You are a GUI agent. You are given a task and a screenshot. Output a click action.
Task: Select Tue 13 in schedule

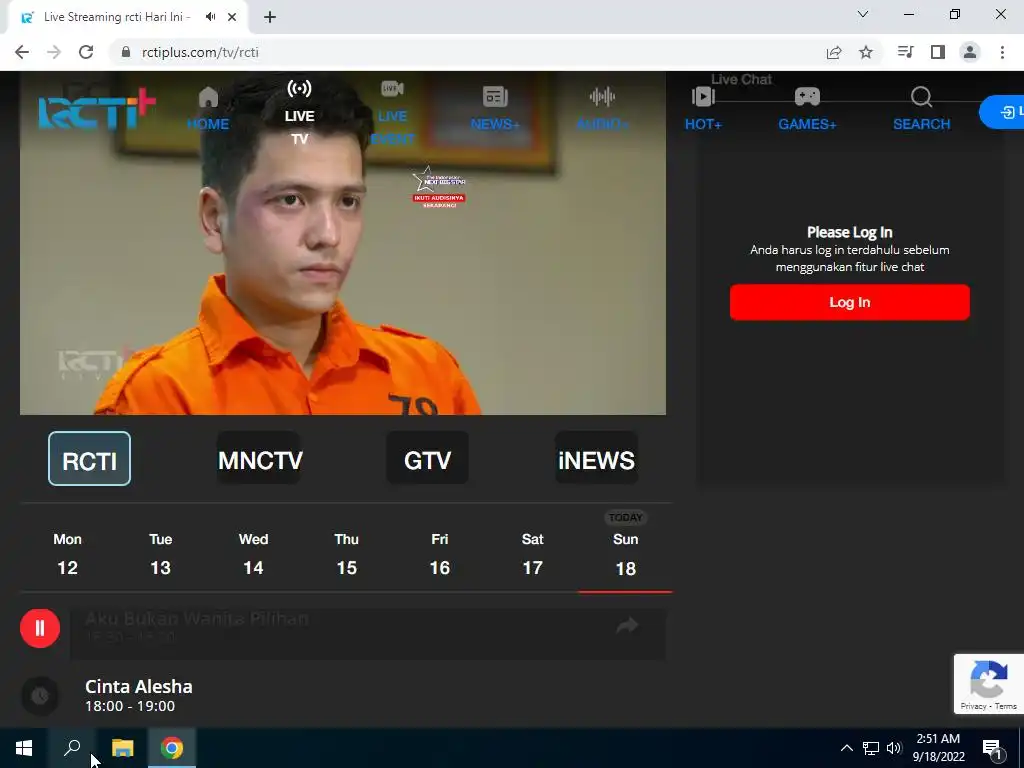[x=161, y=554]
